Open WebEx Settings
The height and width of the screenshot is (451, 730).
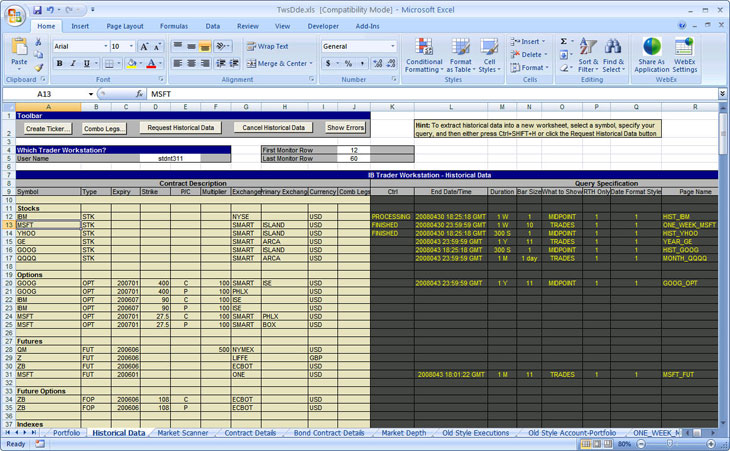coord(684,55)
